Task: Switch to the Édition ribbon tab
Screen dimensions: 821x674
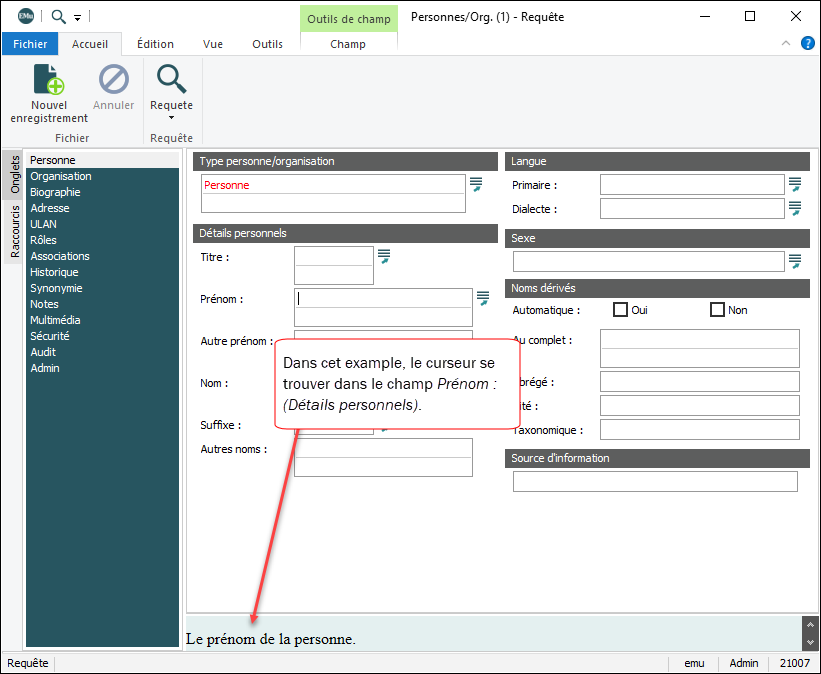Action: pyautogui.click(x=155, y=44)
